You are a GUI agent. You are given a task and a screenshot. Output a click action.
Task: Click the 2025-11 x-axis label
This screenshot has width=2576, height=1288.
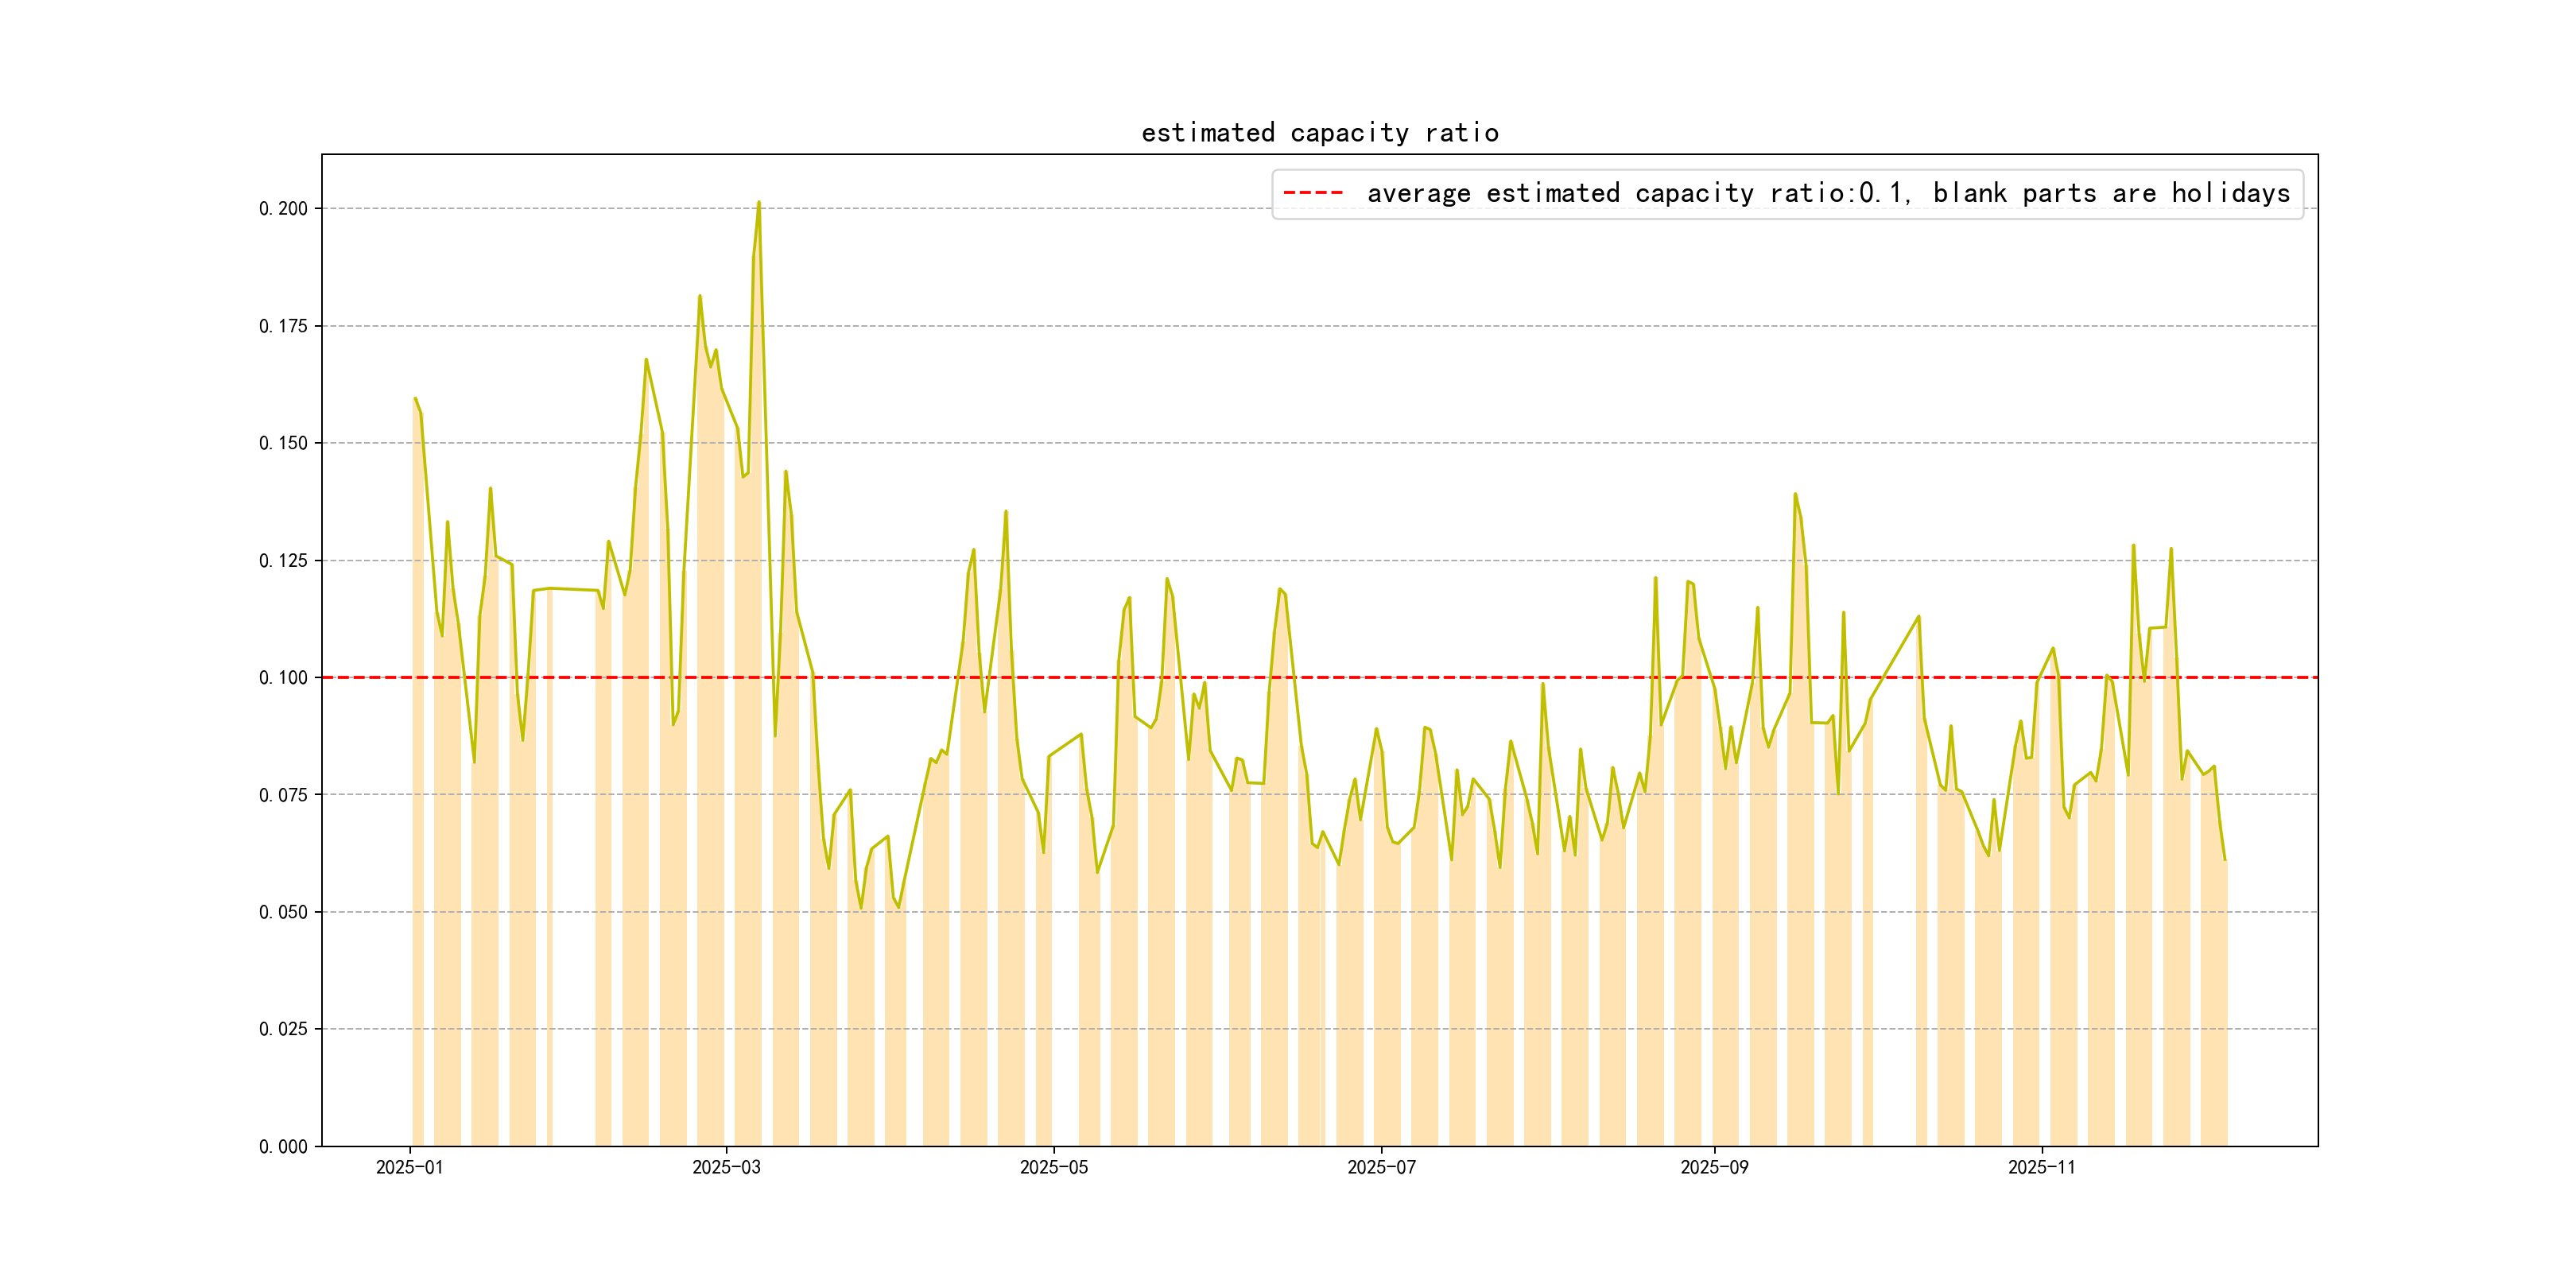(x=2041, y=1167)
